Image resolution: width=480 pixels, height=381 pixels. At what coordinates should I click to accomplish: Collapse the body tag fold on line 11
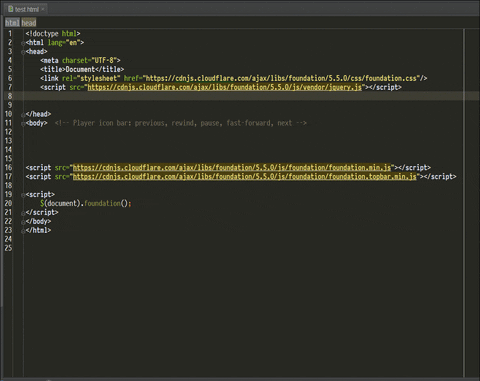[23, 124]
